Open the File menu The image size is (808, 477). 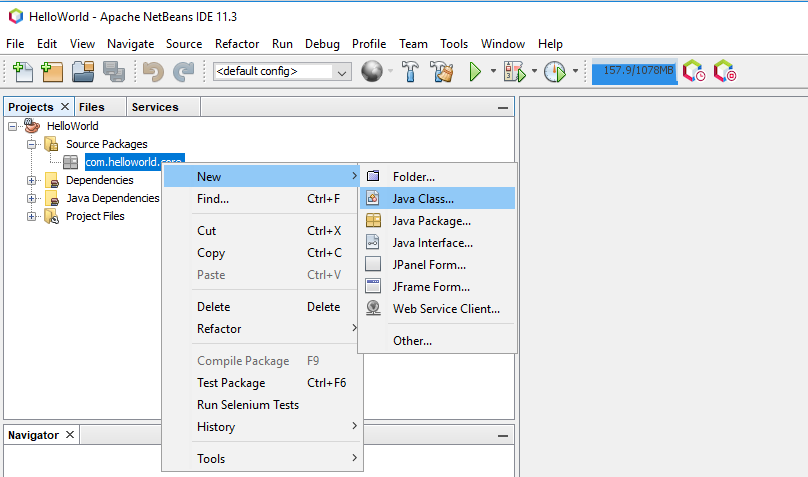point(15,44)
